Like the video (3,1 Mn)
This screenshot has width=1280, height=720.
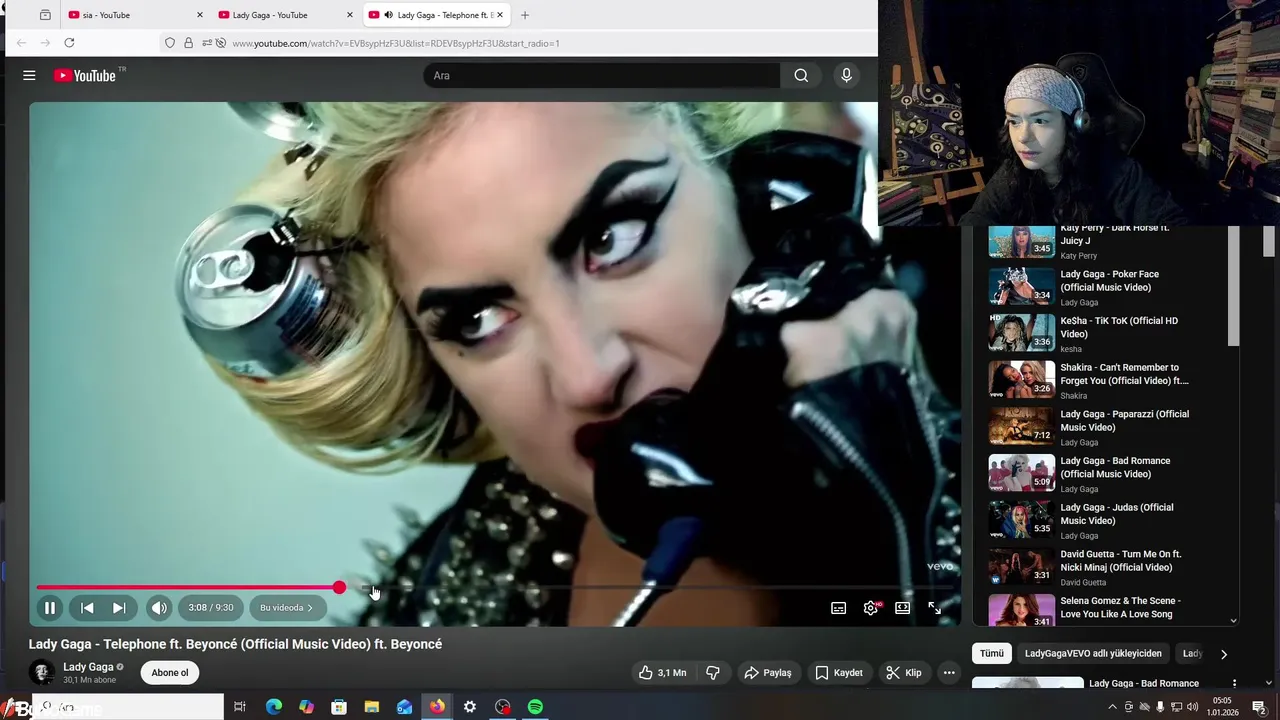click(x=662, y=673)
